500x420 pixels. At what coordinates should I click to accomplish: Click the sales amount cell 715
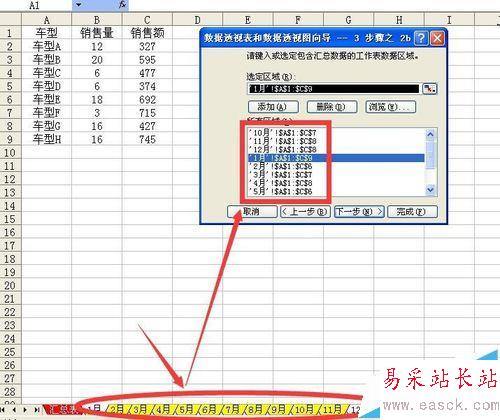click(x=147, y=113)
